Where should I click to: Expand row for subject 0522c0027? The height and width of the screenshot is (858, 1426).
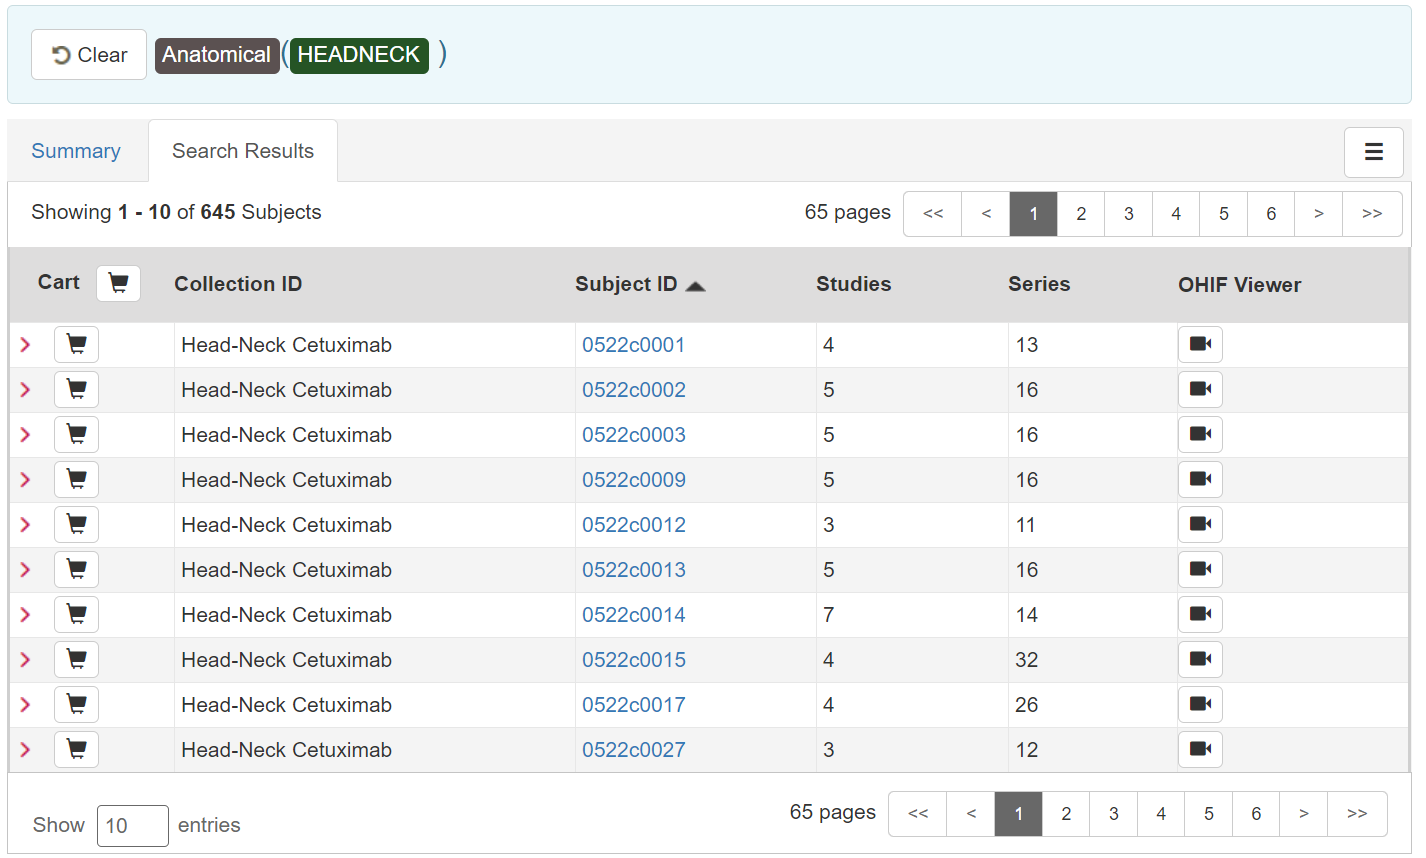[26, 750]
